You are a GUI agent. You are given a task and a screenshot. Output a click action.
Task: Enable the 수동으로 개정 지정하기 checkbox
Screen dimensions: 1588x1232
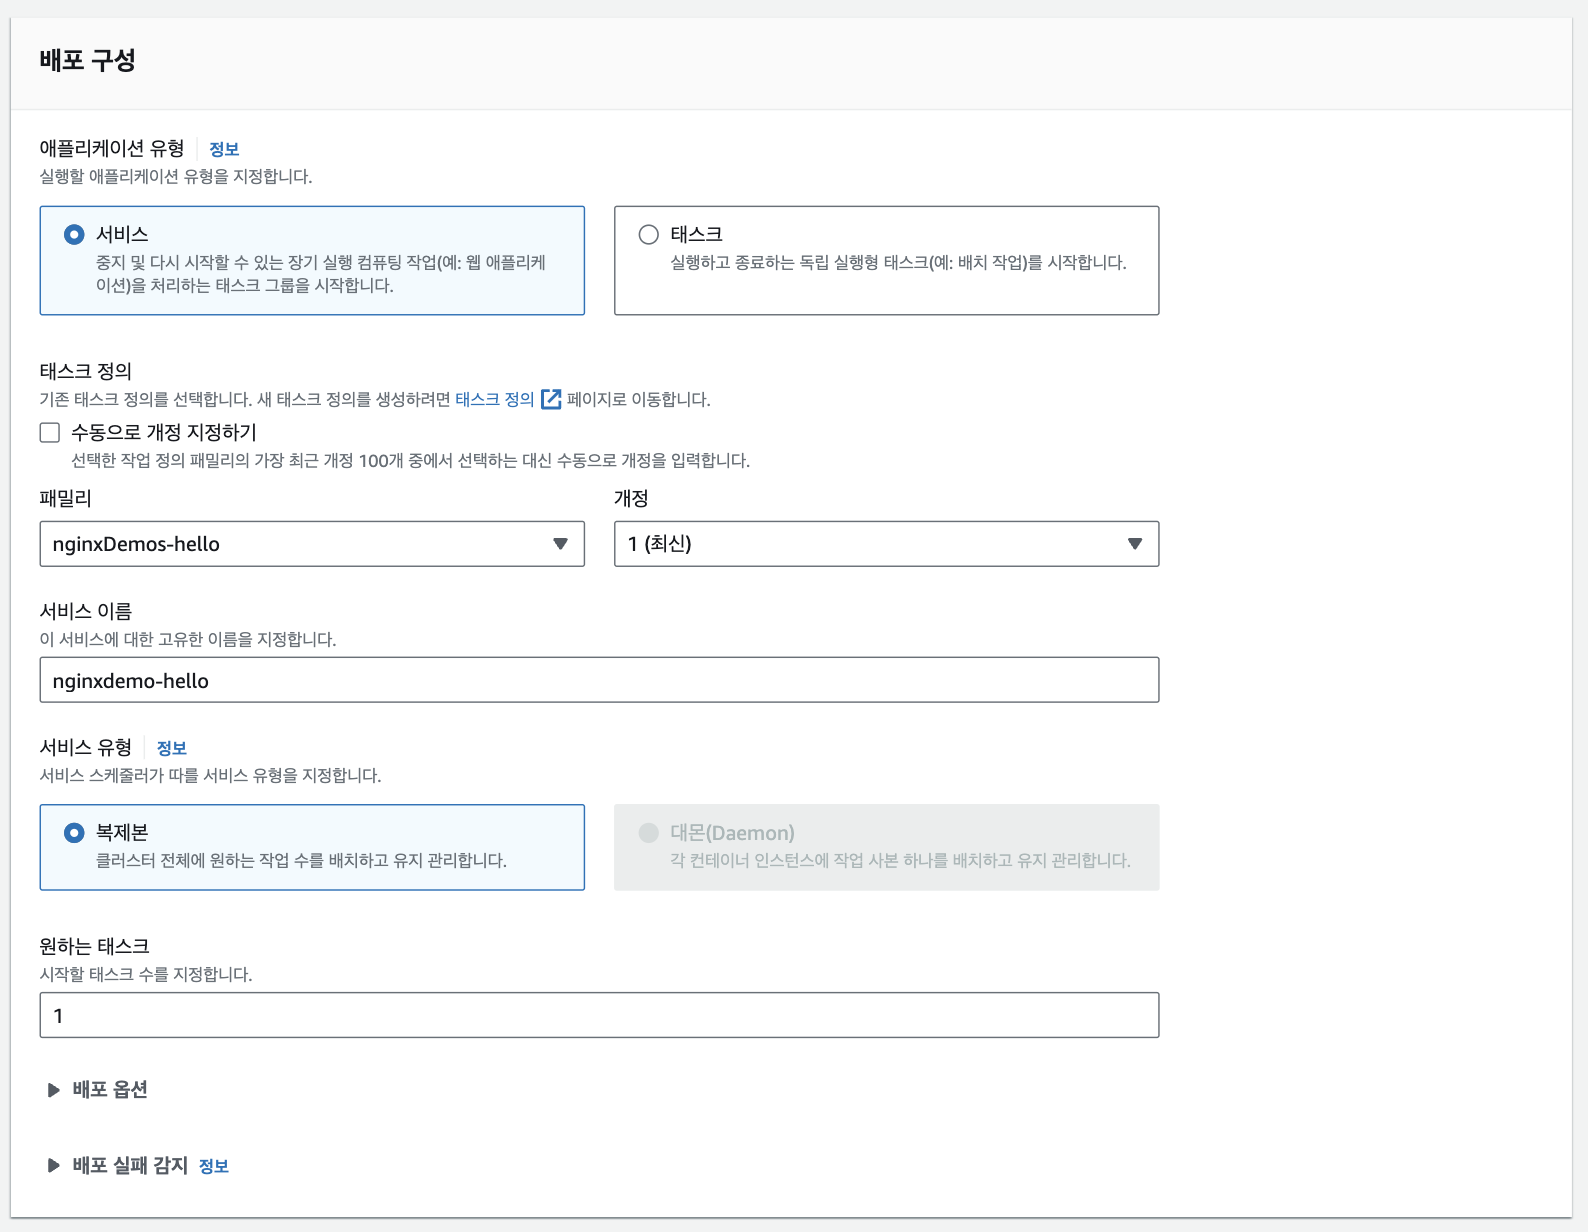pos(50,433)
